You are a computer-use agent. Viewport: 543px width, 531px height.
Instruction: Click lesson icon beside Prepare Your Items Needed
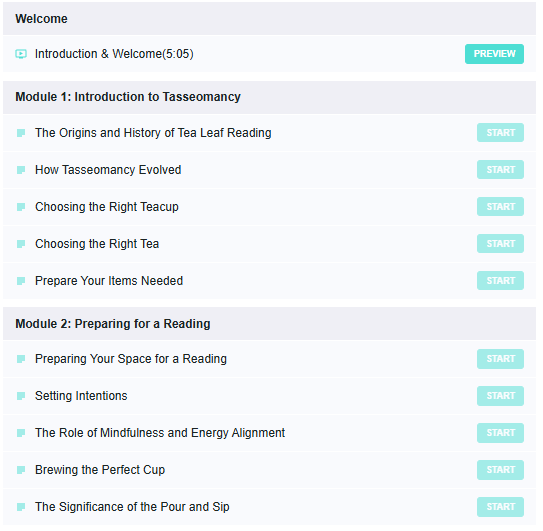point(21,281)
